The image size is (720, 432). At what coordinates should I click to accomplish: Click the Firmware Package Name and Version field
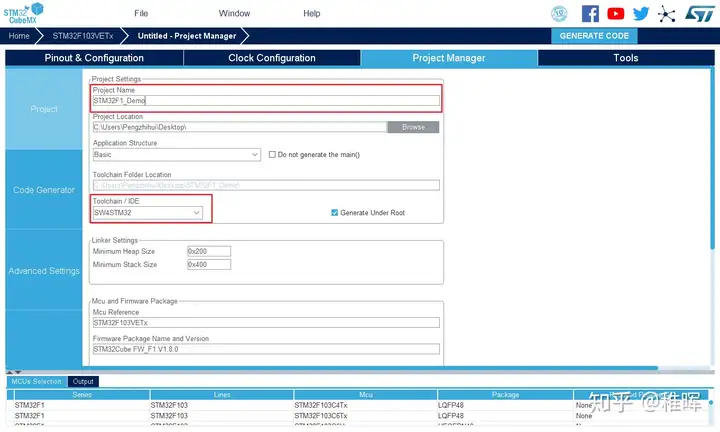(266, 349)
